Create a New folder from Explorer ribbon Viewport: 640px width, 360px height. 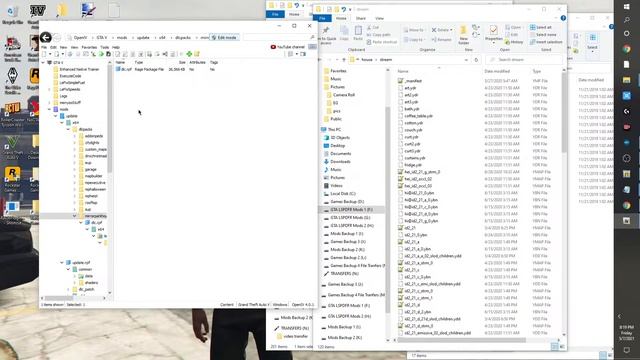pos(463,35)
